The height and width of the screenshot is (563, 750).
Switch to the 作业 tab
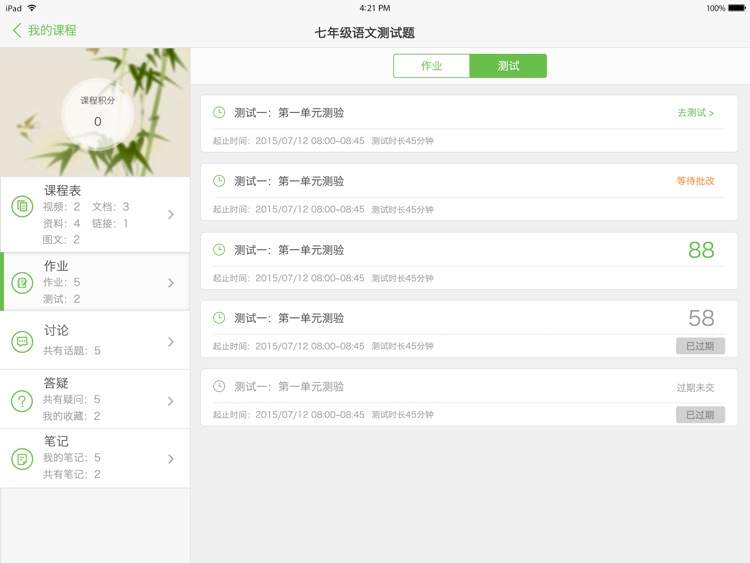click(x=431, y=66)
